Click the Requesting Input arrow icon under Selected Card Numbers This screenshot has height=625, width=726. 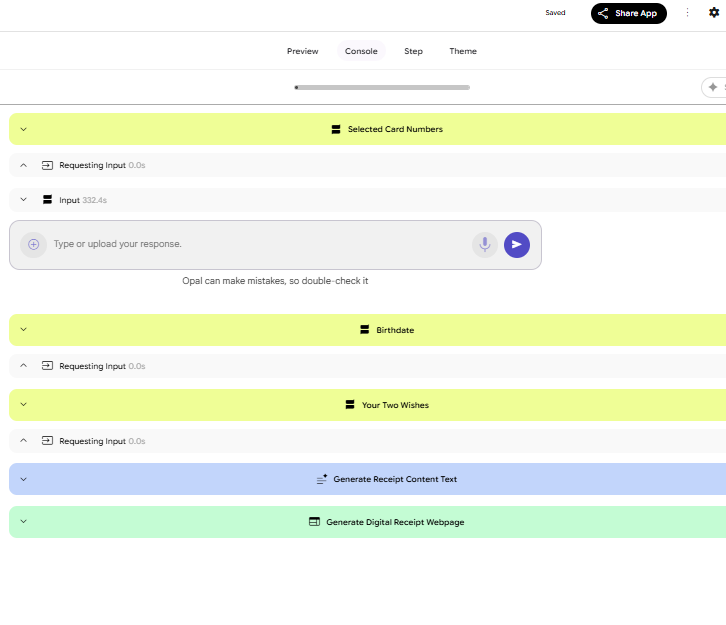[x=47, y=165]
